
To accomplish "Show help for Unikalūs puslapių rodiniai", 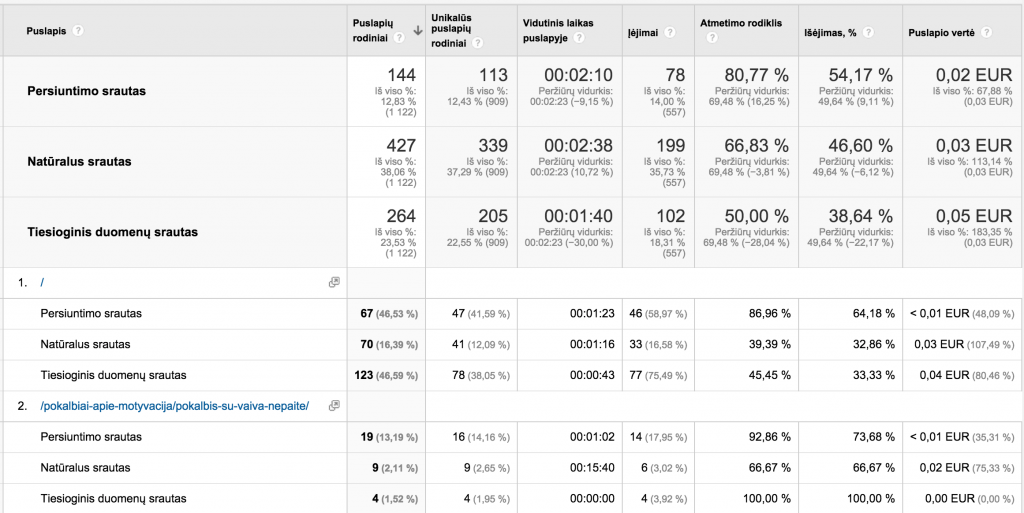I will click(478, 43).
